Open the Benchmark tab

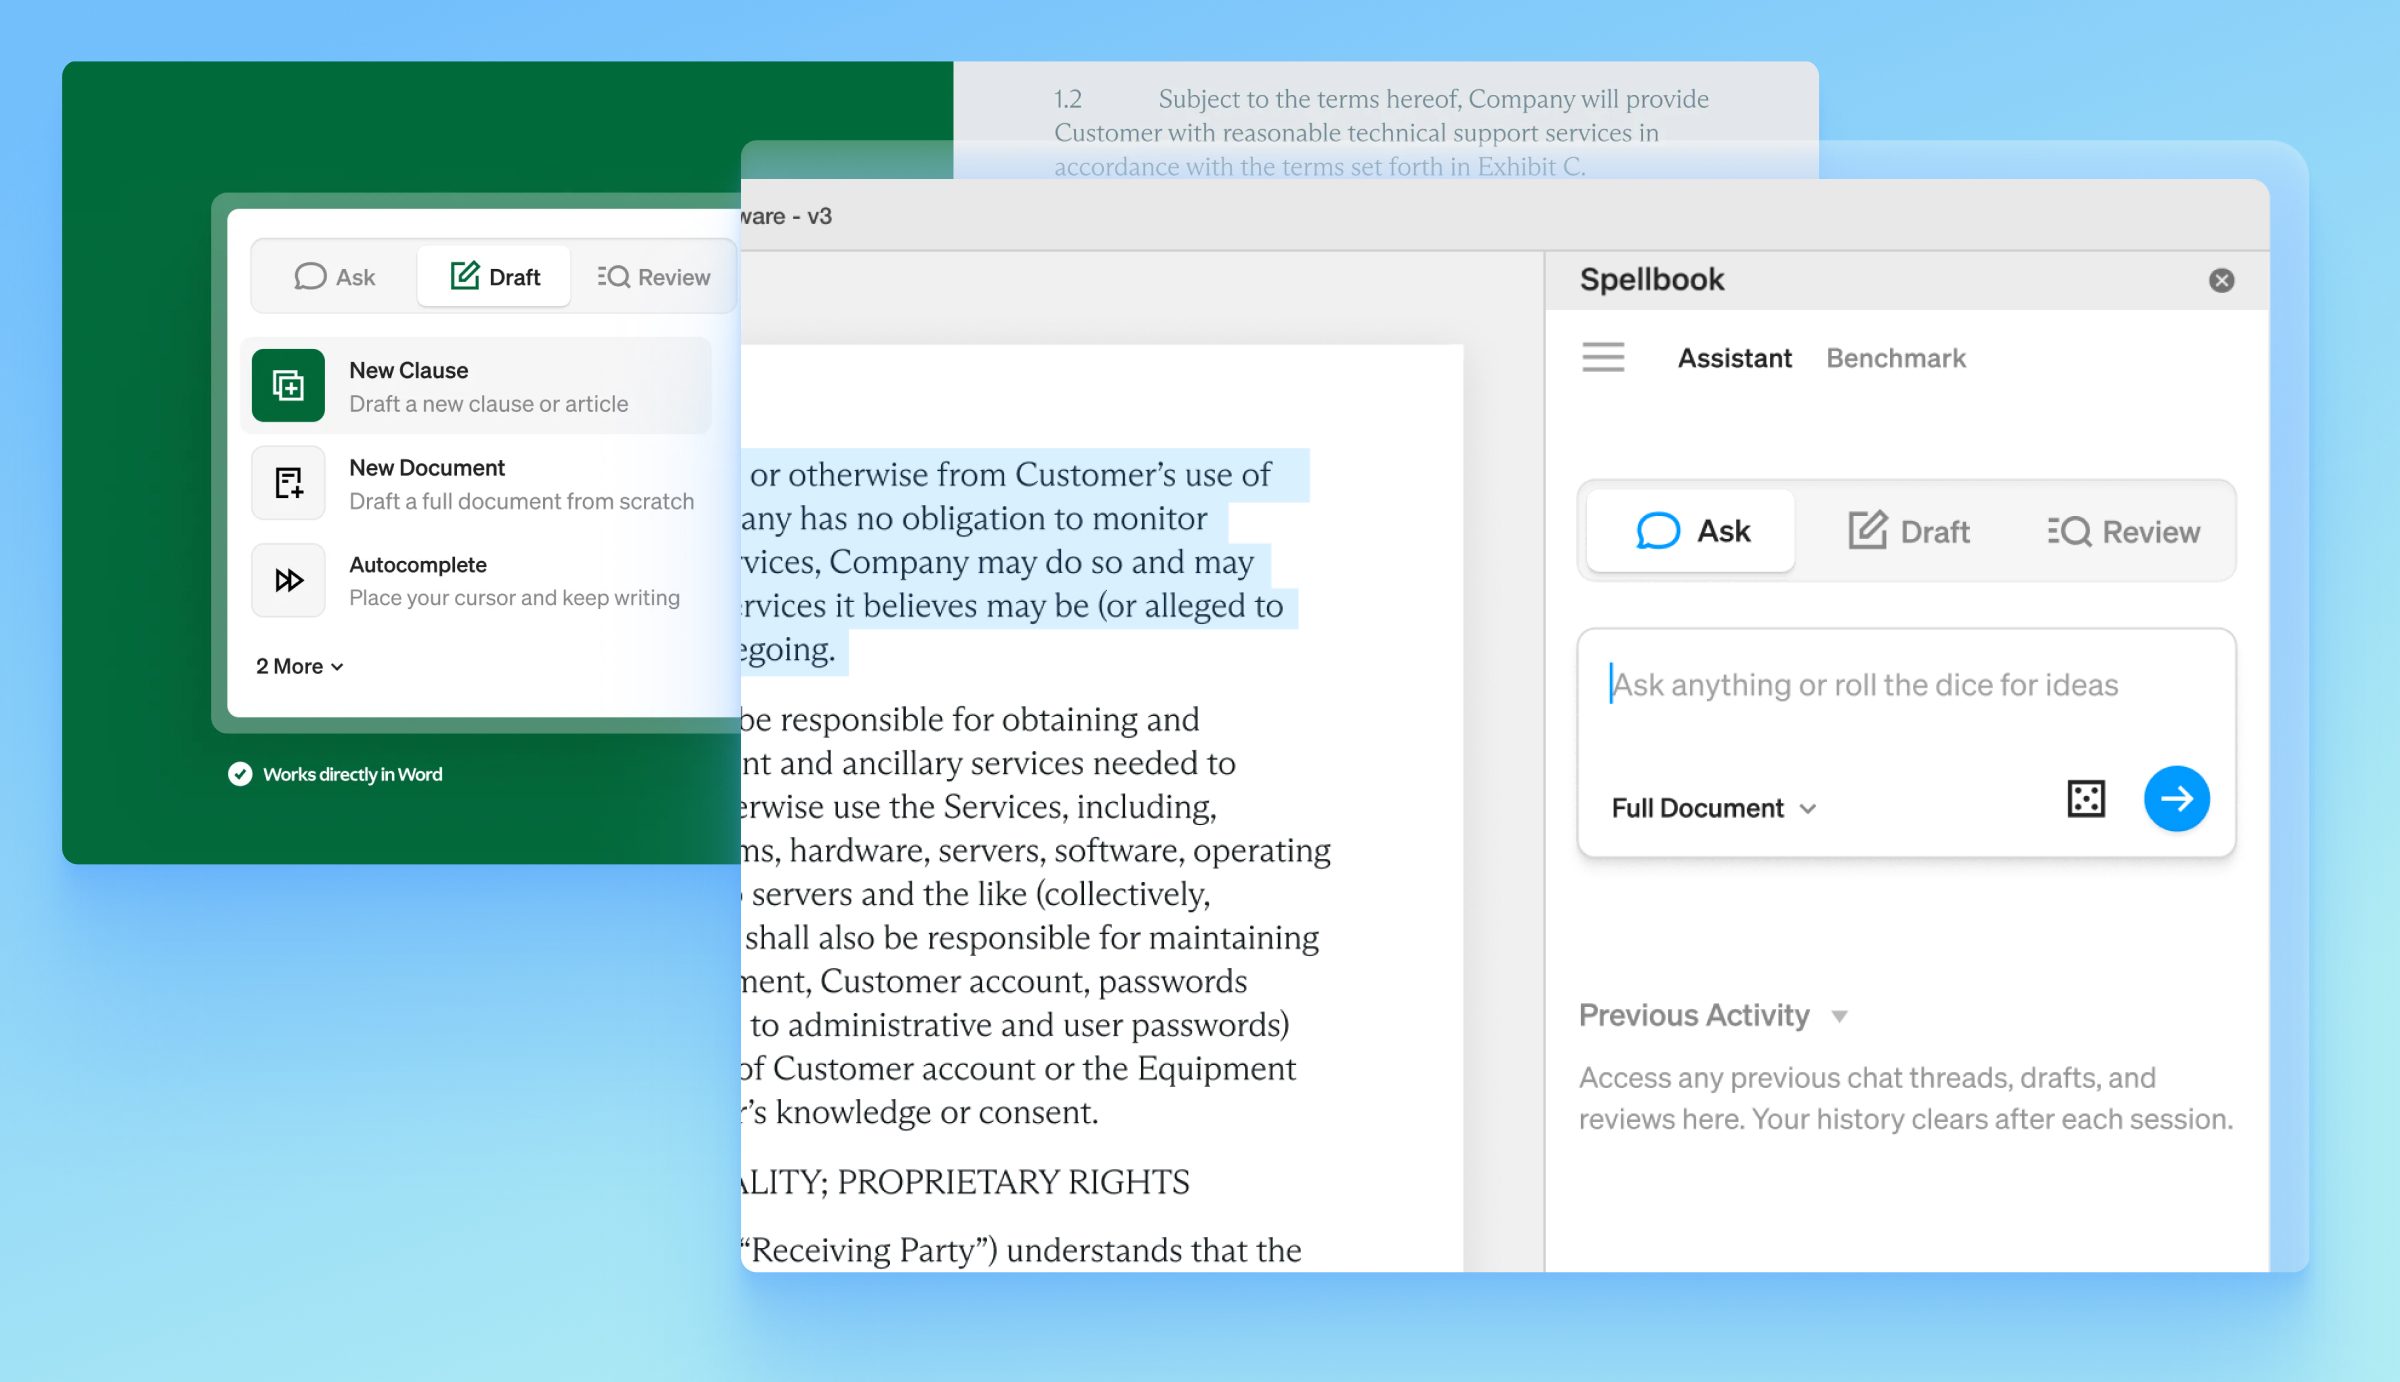point(1895,358)
